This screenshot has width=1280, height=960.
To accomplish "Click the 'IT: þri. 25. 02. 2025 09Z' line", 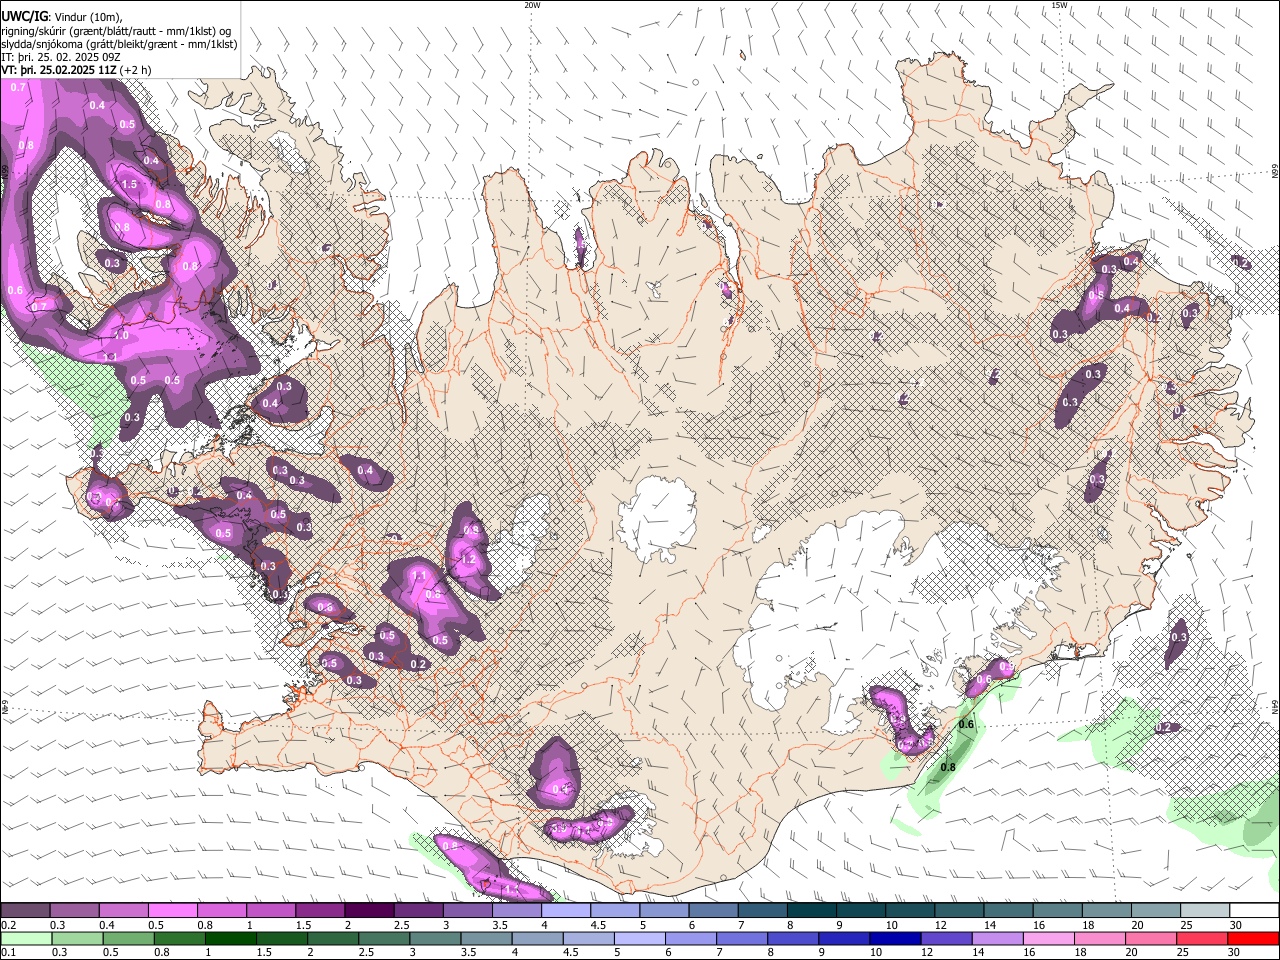I will pyautogui.click(x=61, y=57).
